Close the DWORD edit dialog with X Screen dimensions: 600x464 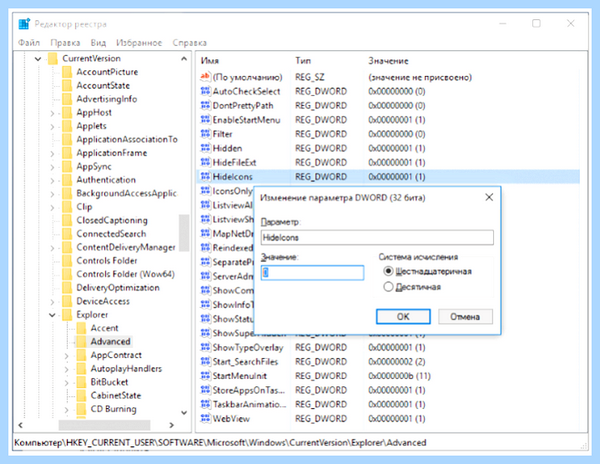[489, 197]
